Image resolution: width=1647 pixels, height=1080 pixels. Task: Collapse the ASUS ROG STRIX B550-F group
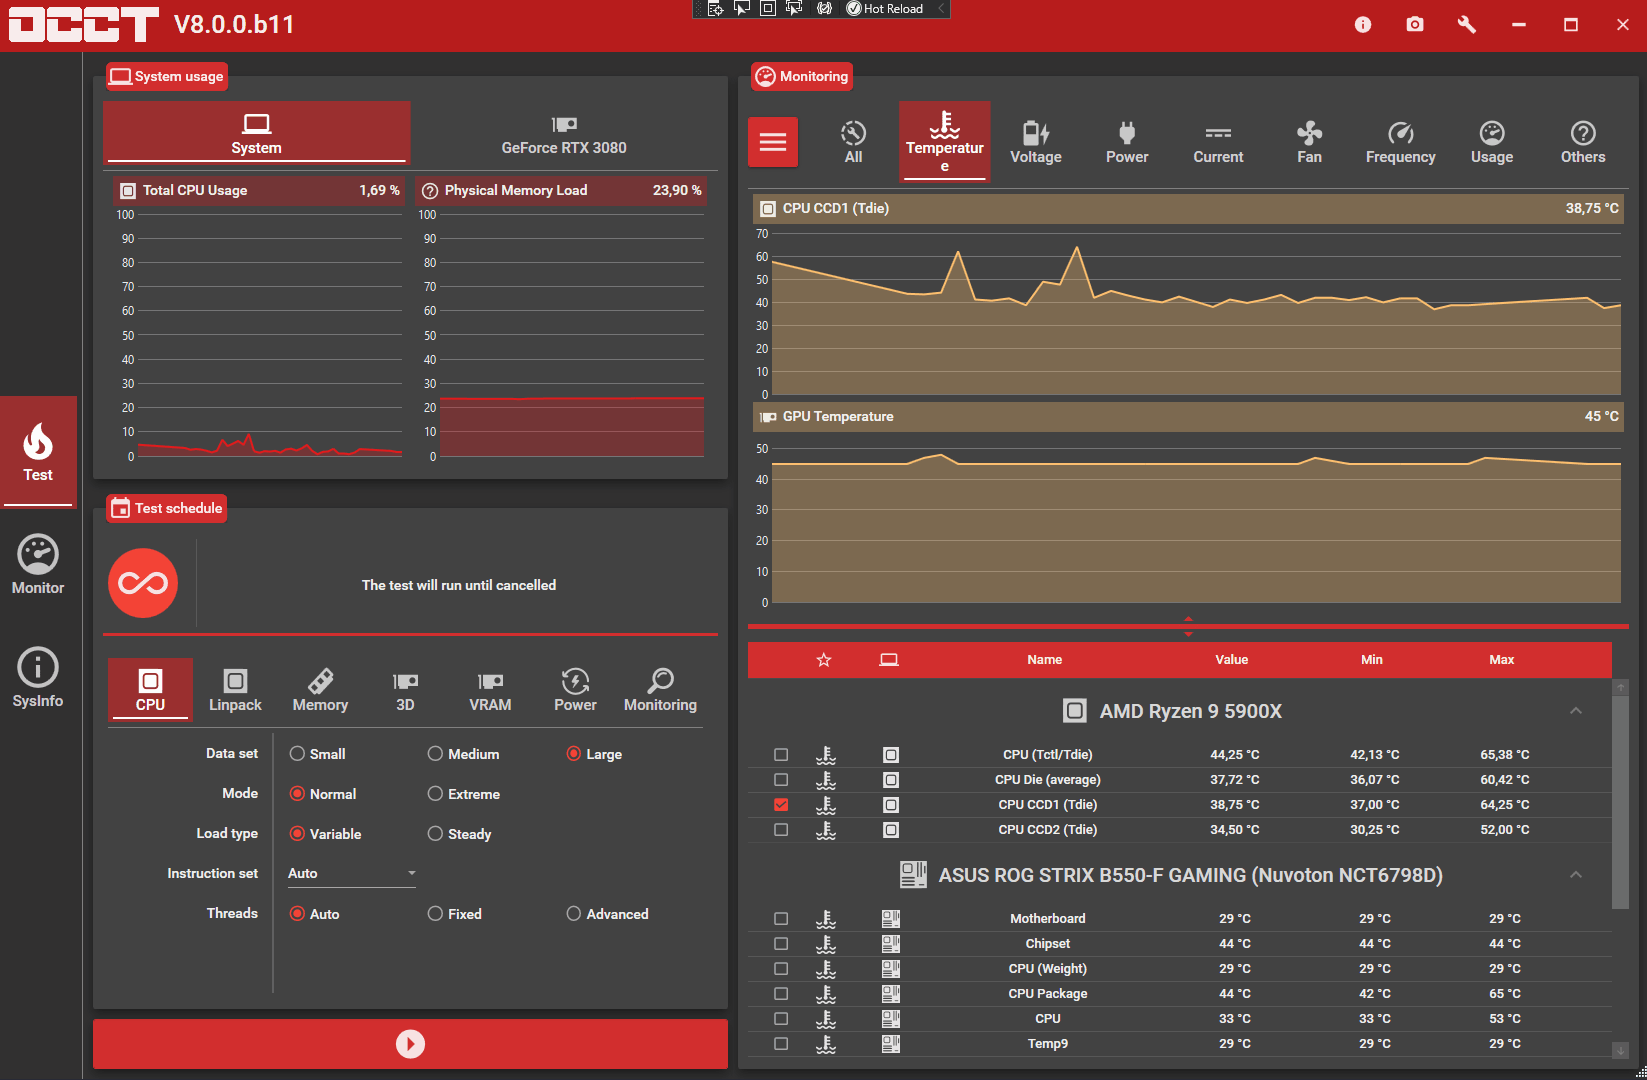[1575, 875]
